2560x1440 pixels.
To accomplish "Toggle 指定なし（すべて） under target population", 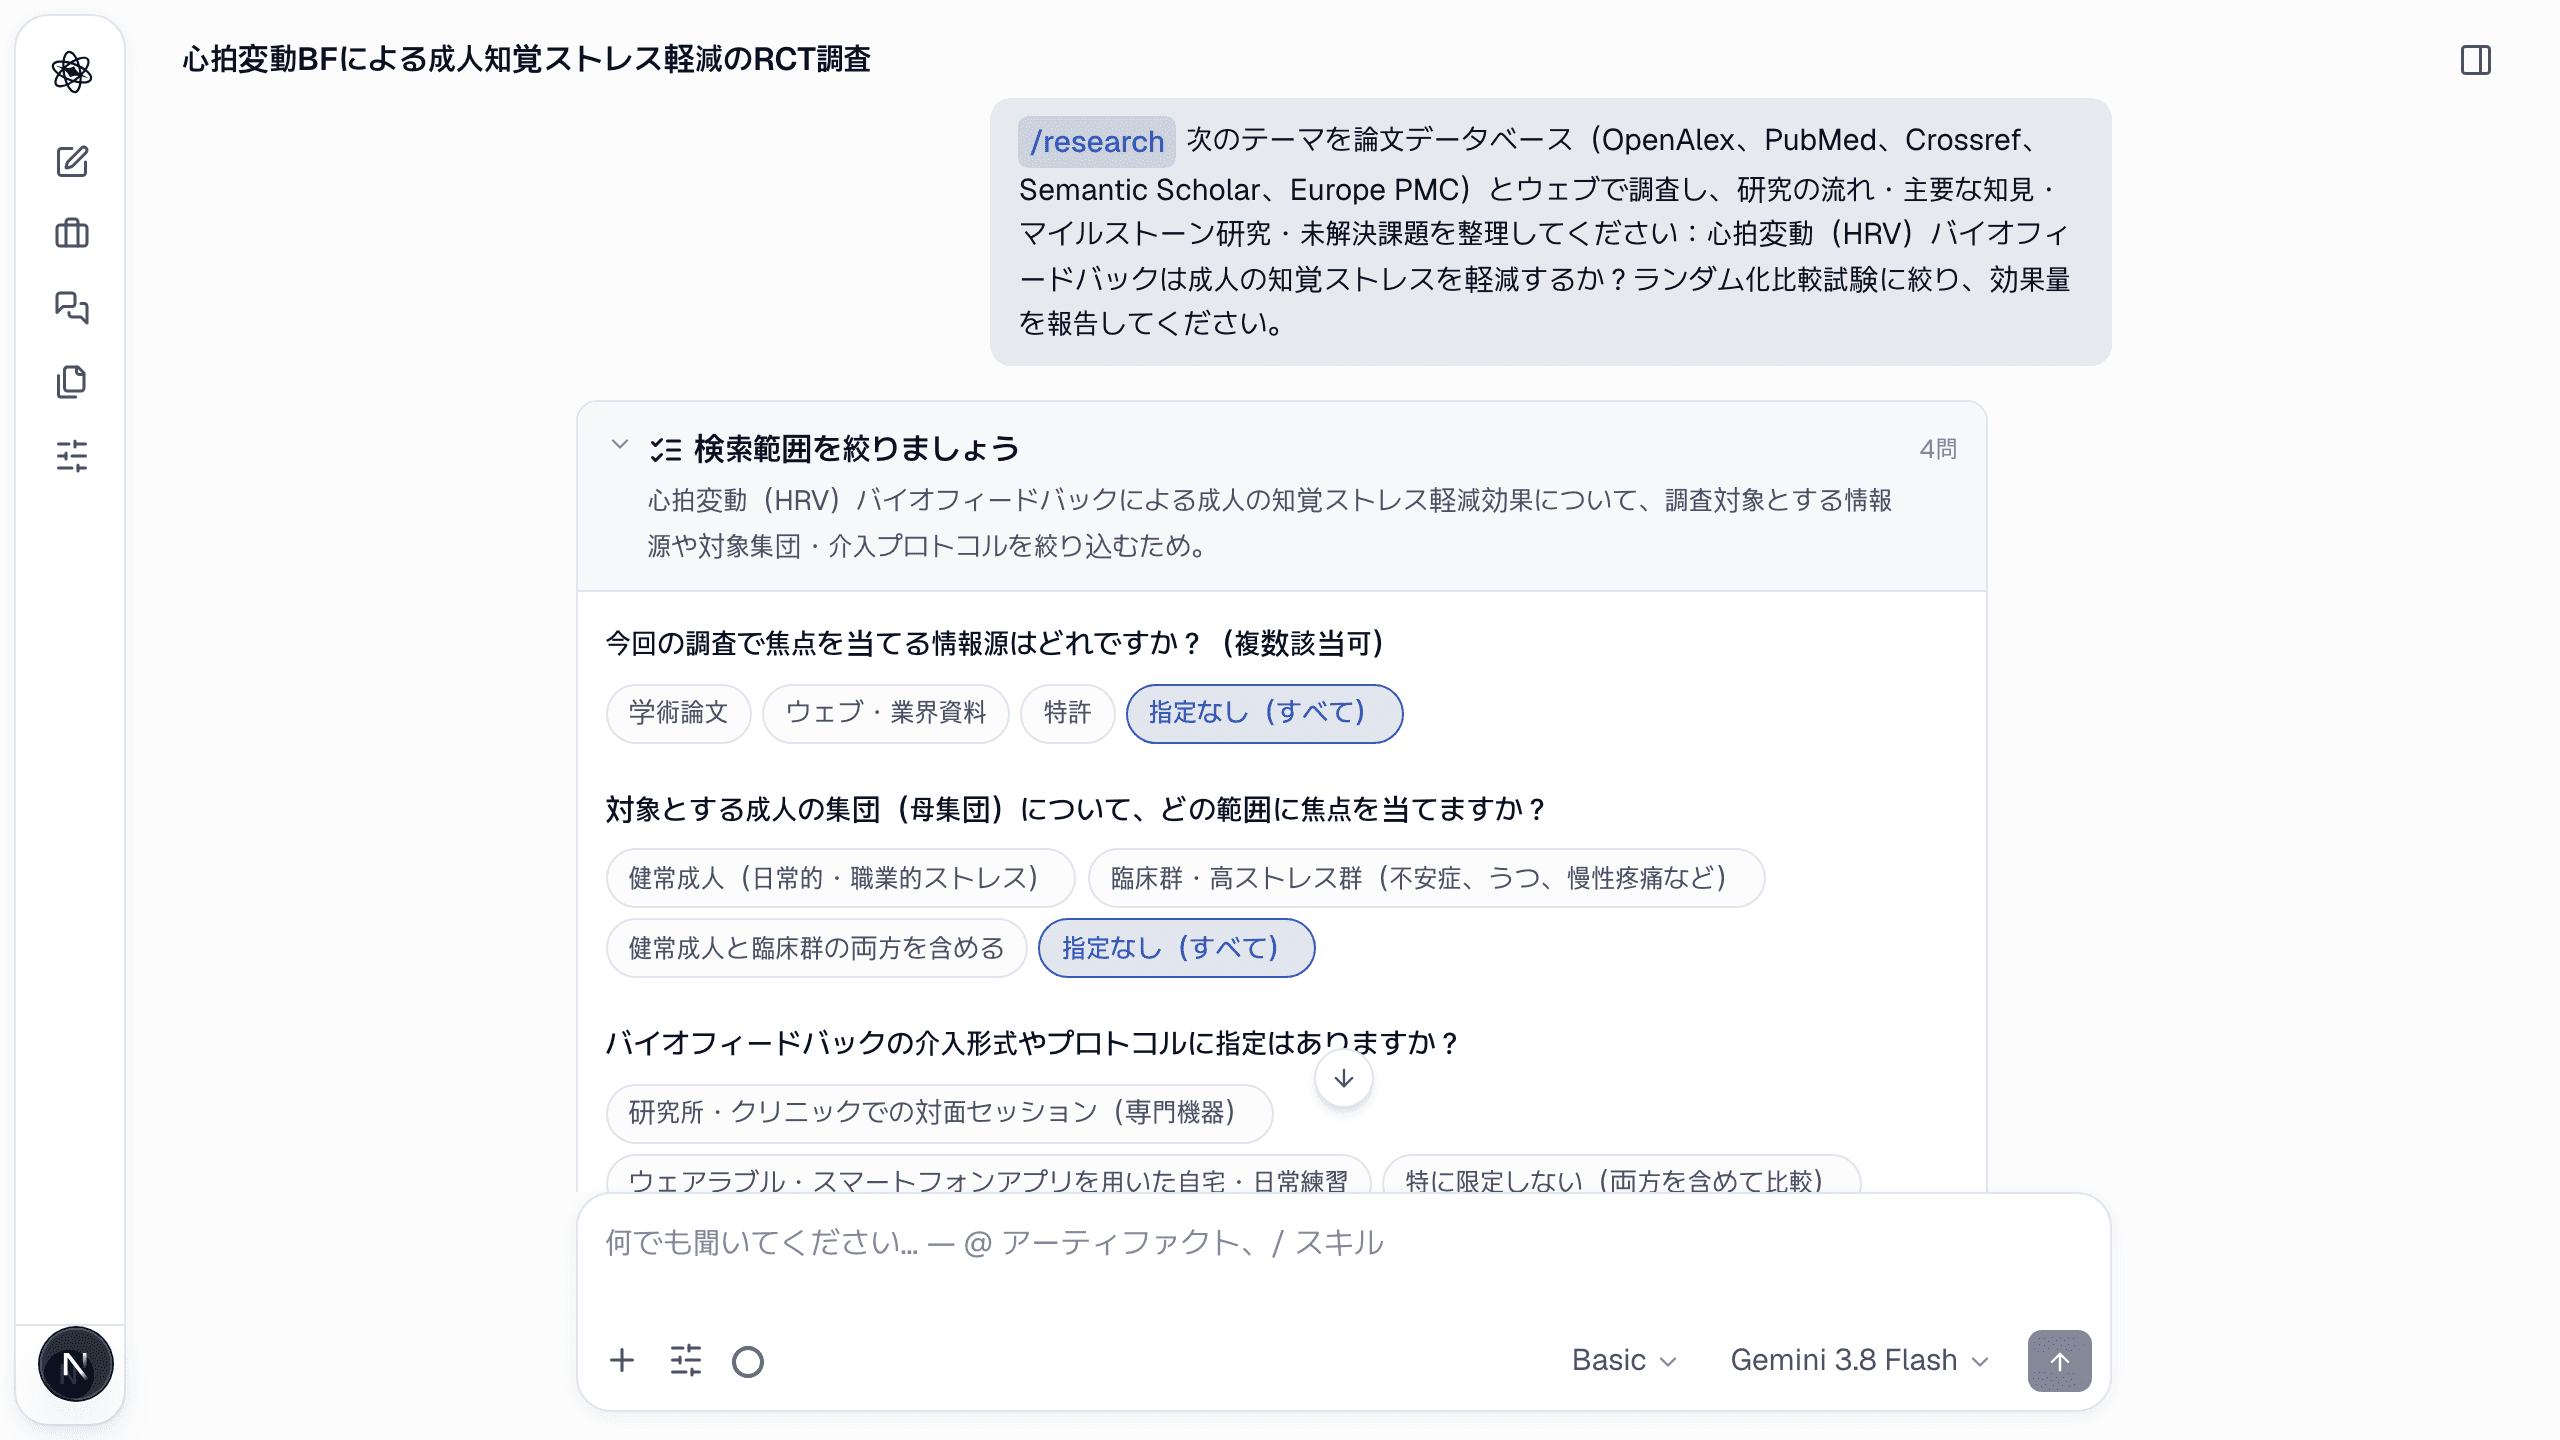I will click(x=1176, y=948).
